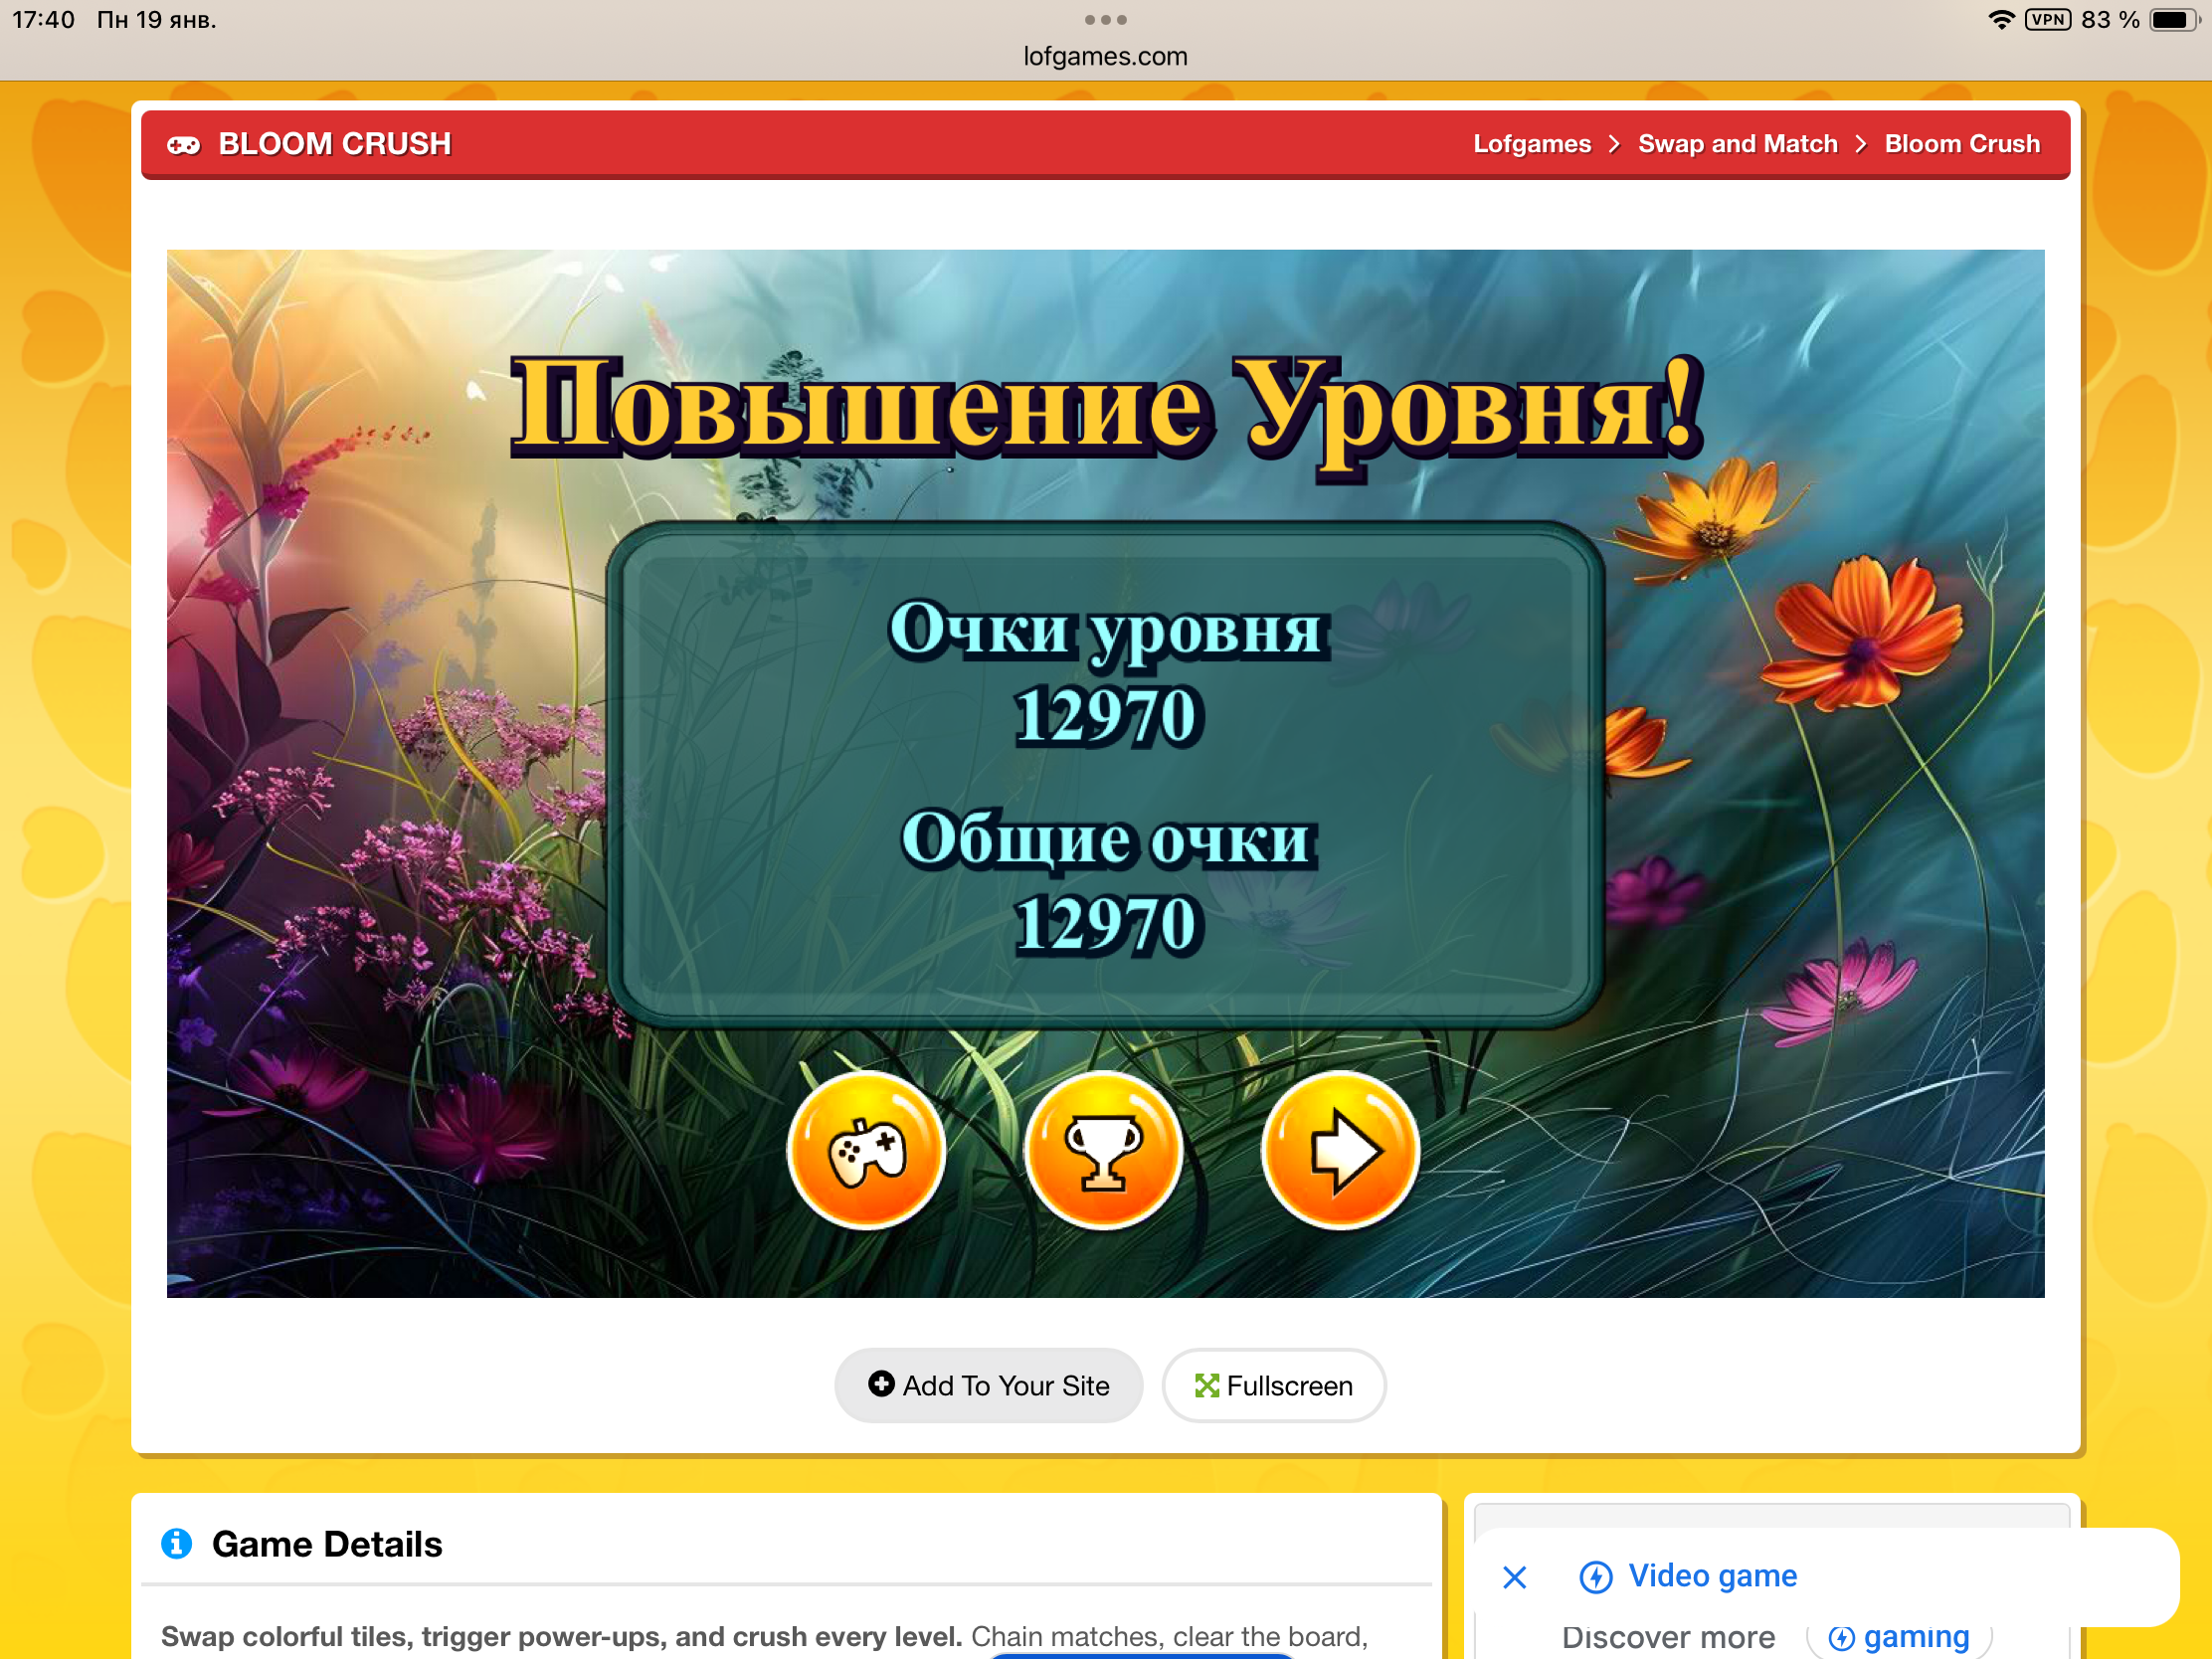Image resolution: width=2212 pixels, height=1659 pixels.
Task: Tap the lightning icon next to Video game
Action: click(1595, 1577)
